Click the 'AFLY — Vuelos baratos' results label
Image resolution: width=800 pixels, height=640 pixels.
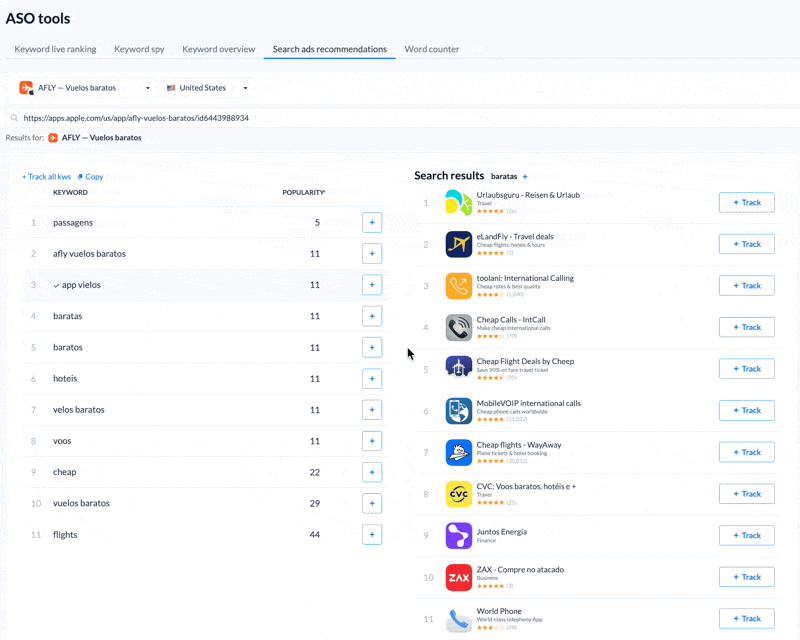pos(102,138)
